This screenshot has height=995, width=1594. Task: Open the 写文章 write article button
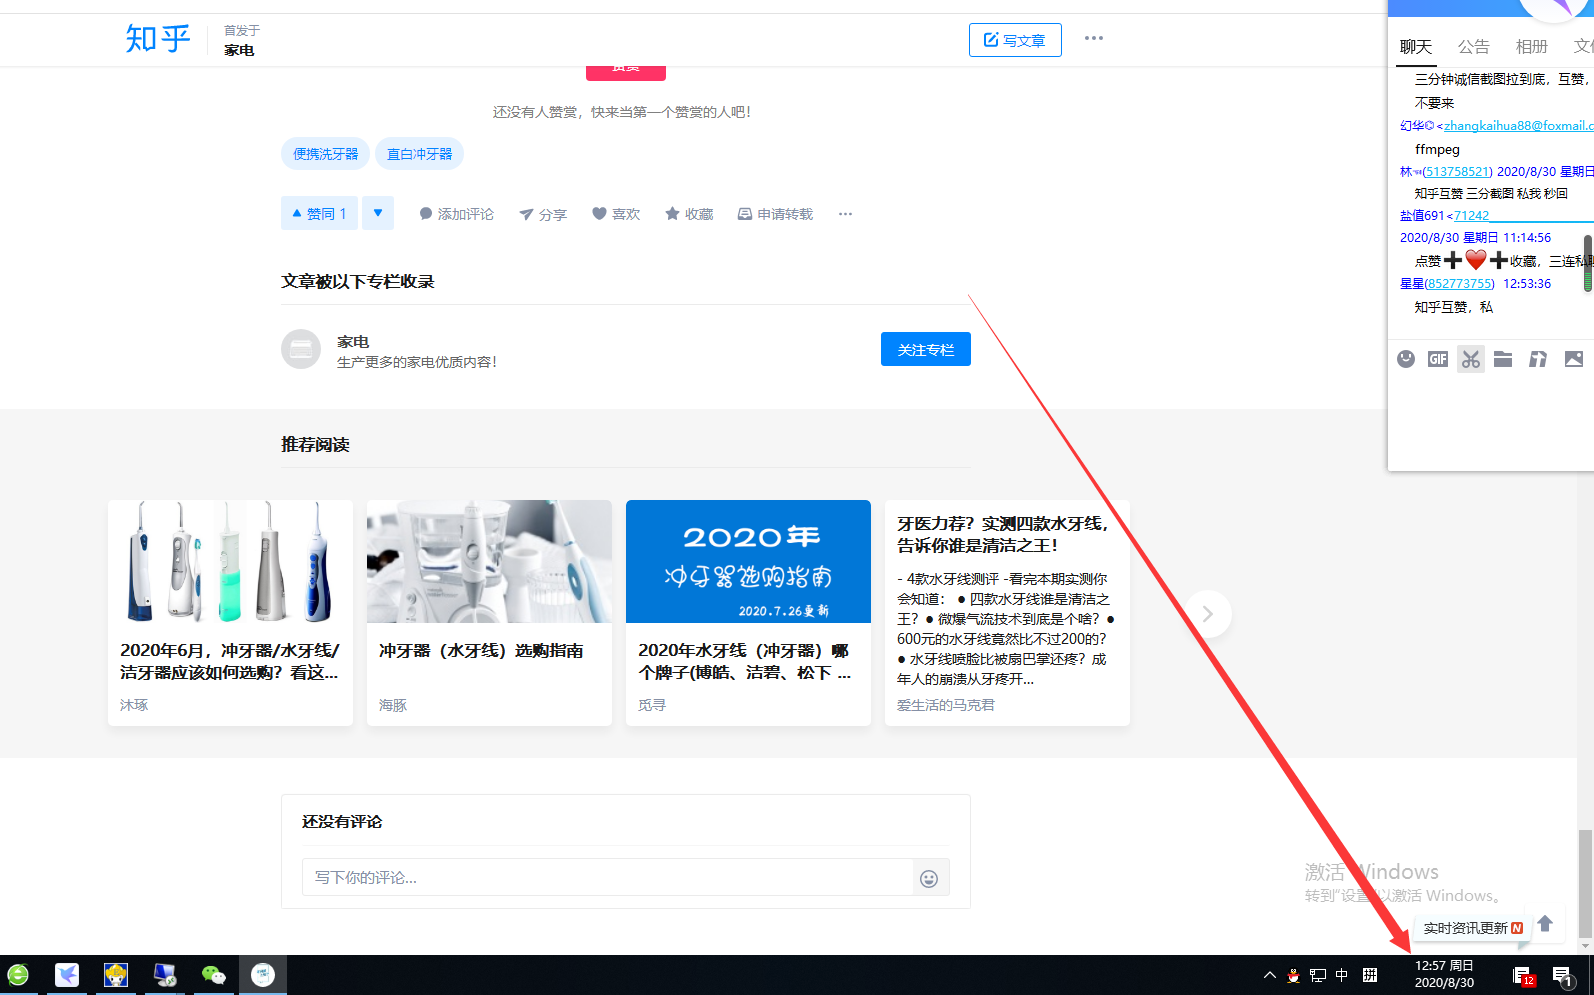click(x=1015, y=40)
